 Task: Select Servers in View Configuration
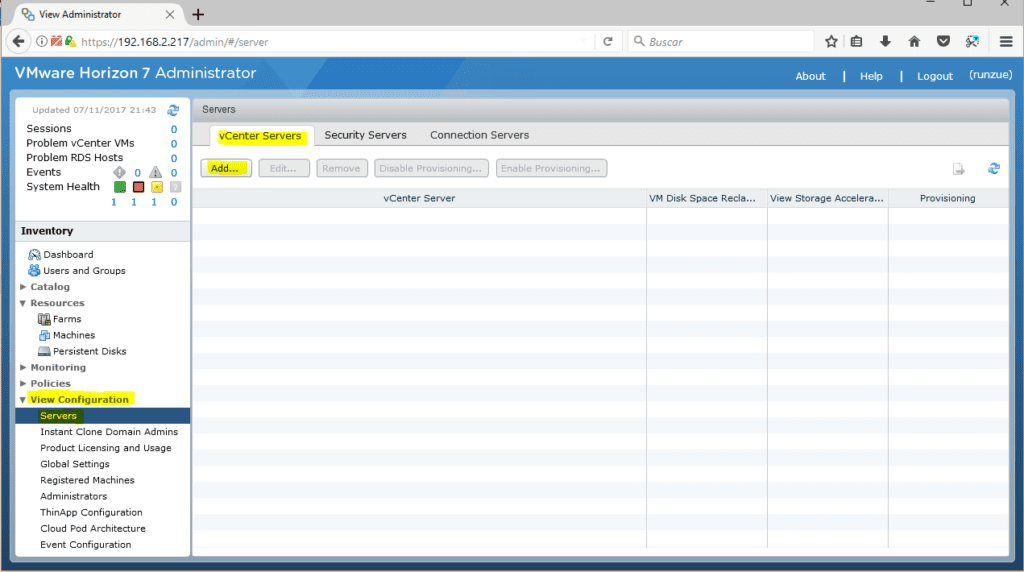pyautogui.click(x=103, y=416)
